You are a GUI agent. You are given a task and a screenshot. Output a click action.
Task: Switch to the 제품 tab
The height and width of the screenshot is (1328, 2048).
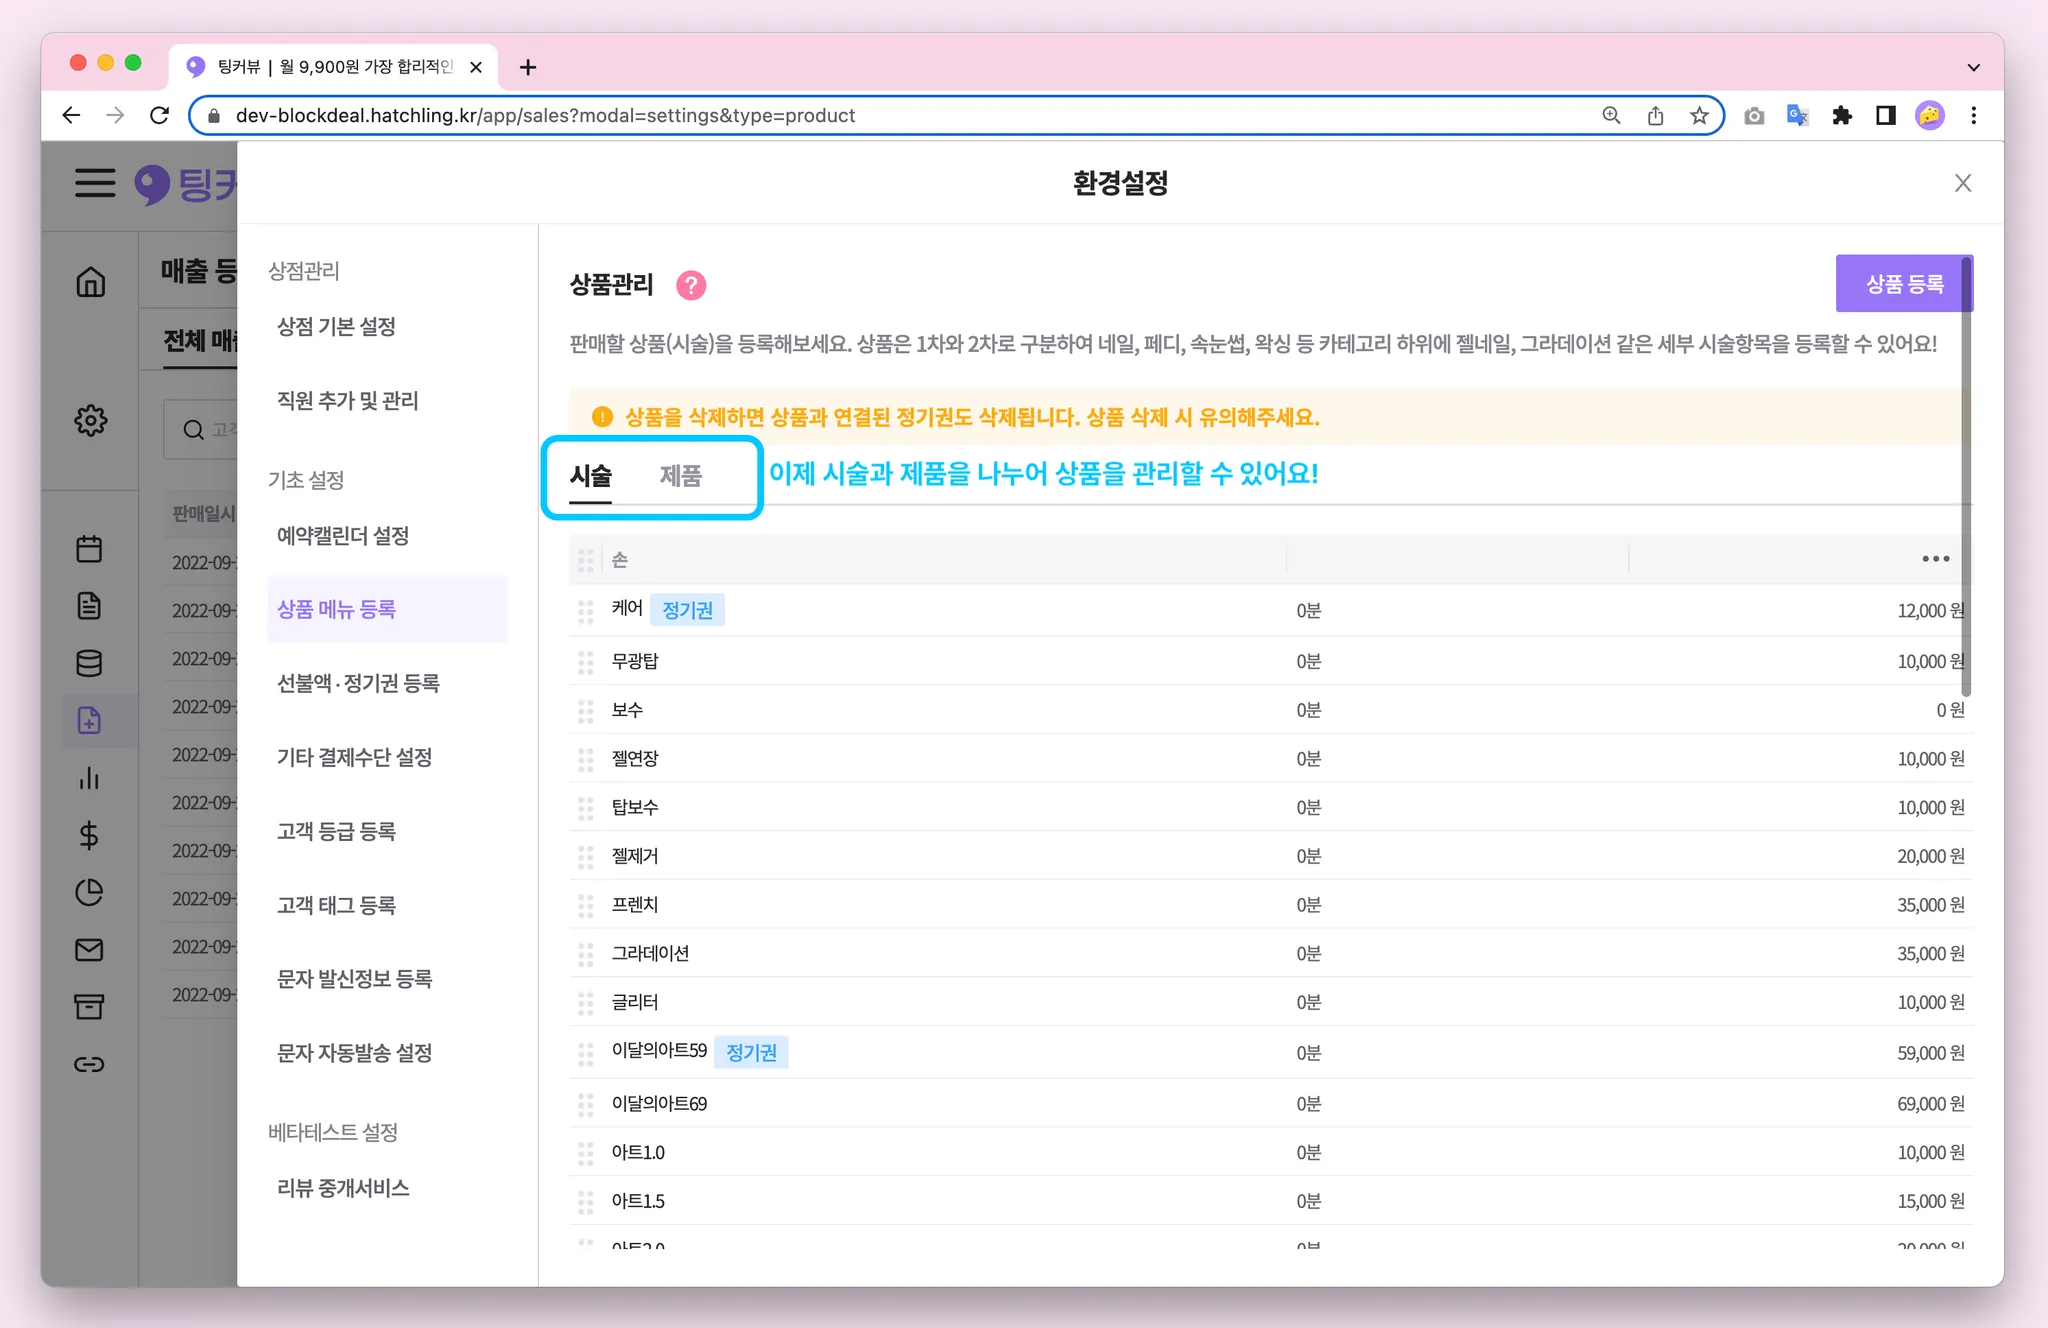680,475
